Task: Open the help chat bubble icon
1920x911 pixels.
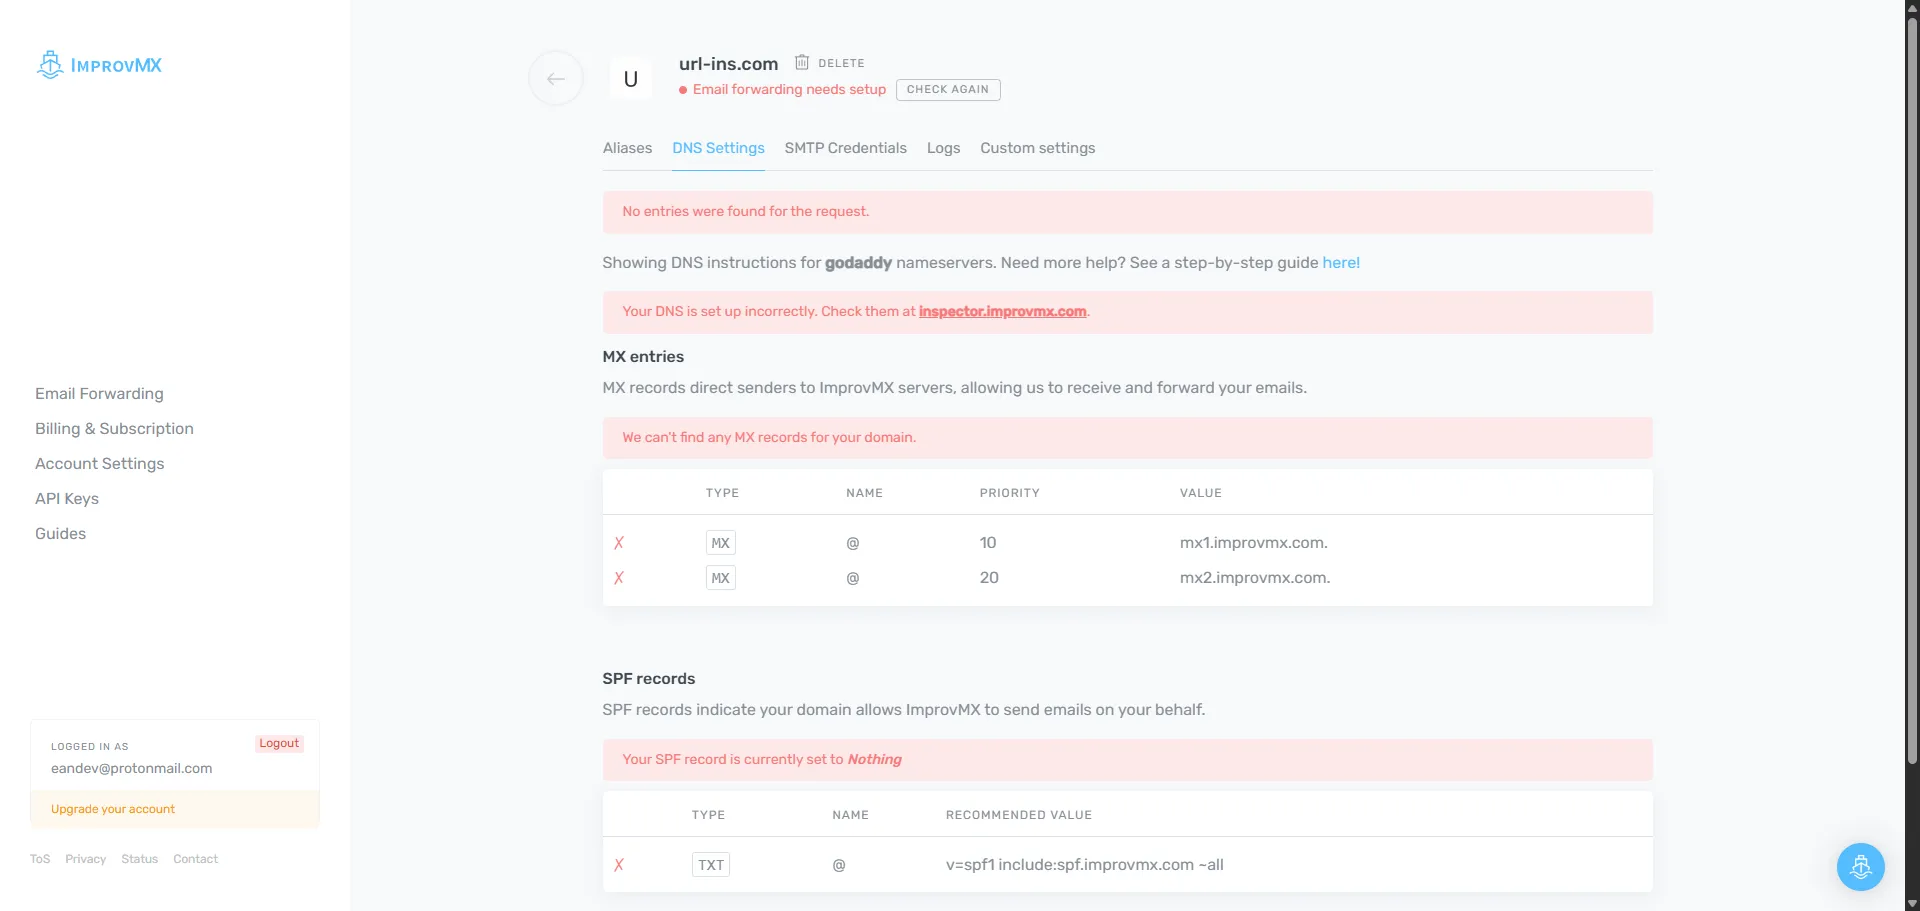Action: coord(1860,866)
